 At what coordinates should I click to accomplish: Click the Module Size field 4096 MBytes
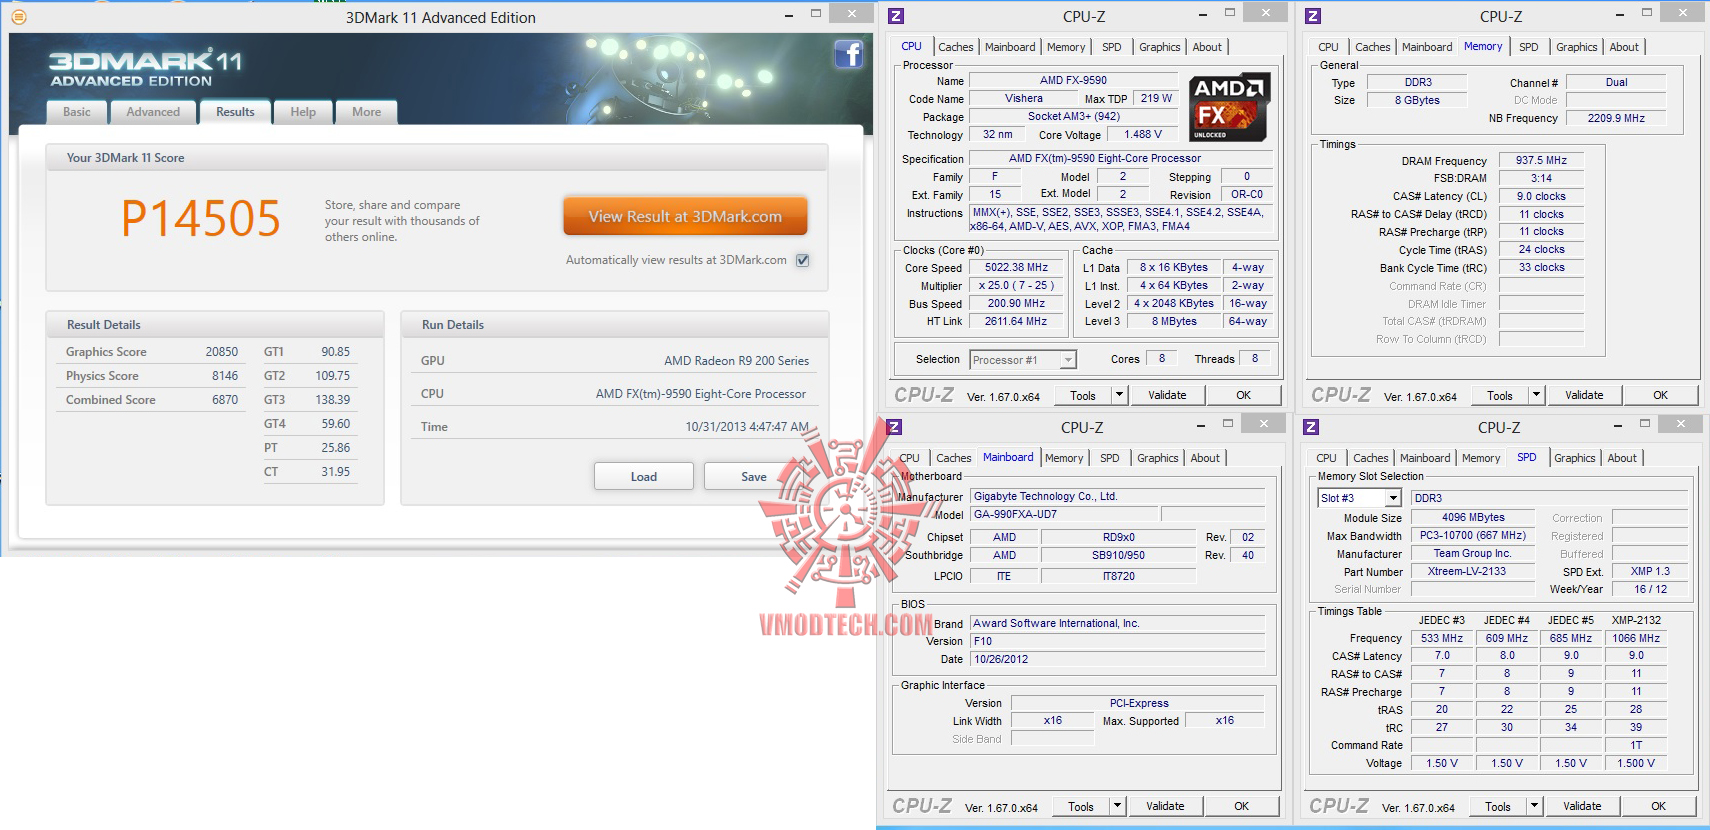(x=1473, y=517)
